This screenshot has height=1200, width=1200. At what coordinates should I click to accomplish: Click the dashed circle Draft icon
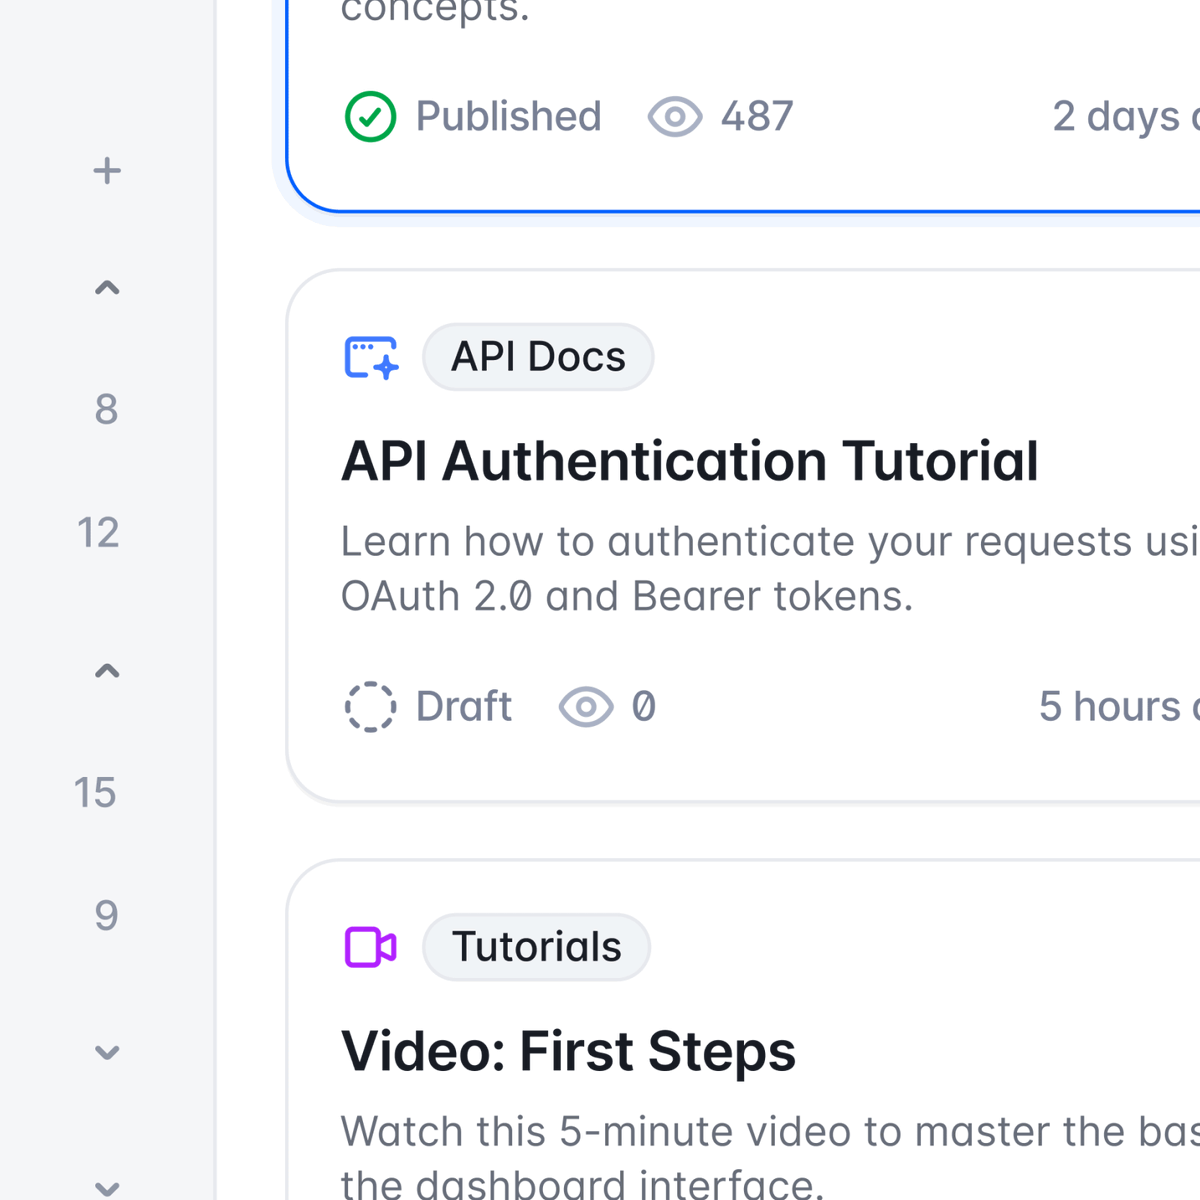(370, 707)
